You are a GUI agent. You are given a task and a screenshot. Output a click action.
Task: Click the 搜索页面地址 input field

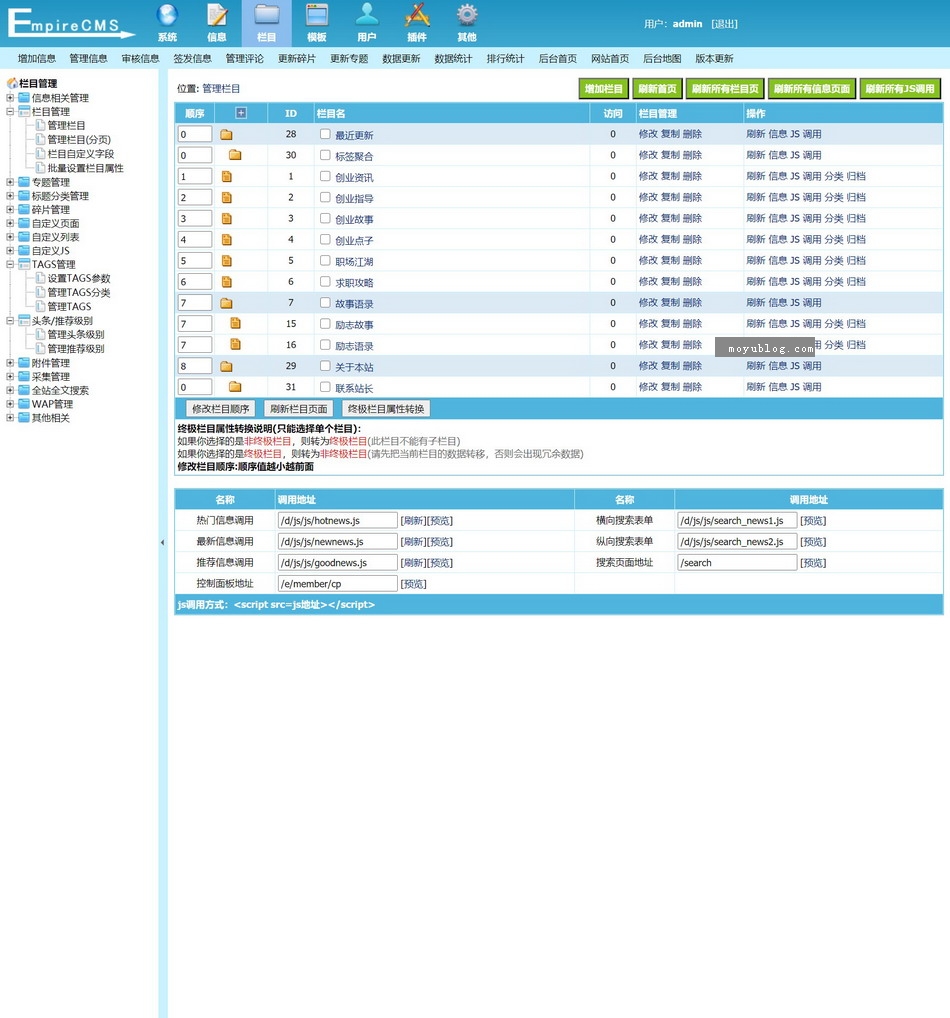[x=737, y=562]
